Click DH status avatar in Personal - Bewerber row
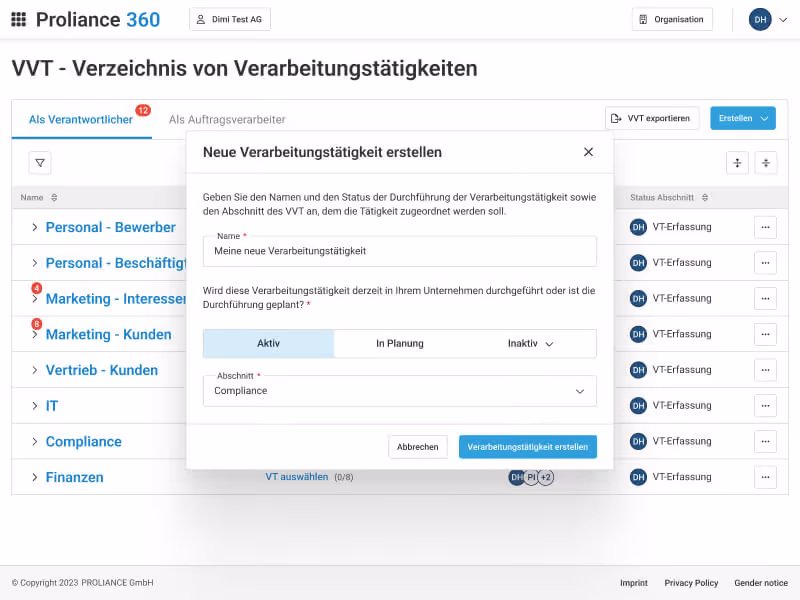This screenshot has height=600, width=800. click(638, 227)
